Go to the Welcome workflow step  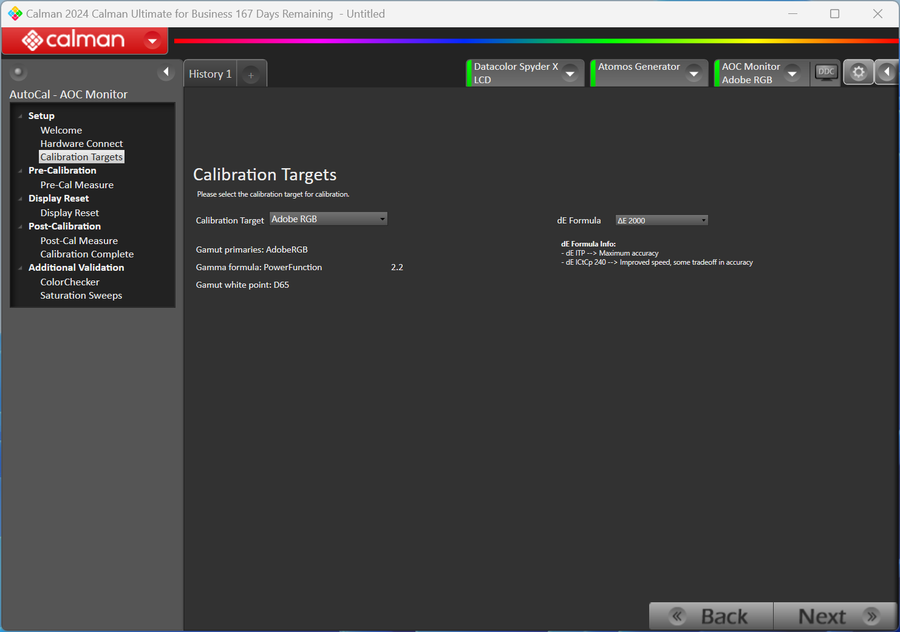(x=61, y=130)
